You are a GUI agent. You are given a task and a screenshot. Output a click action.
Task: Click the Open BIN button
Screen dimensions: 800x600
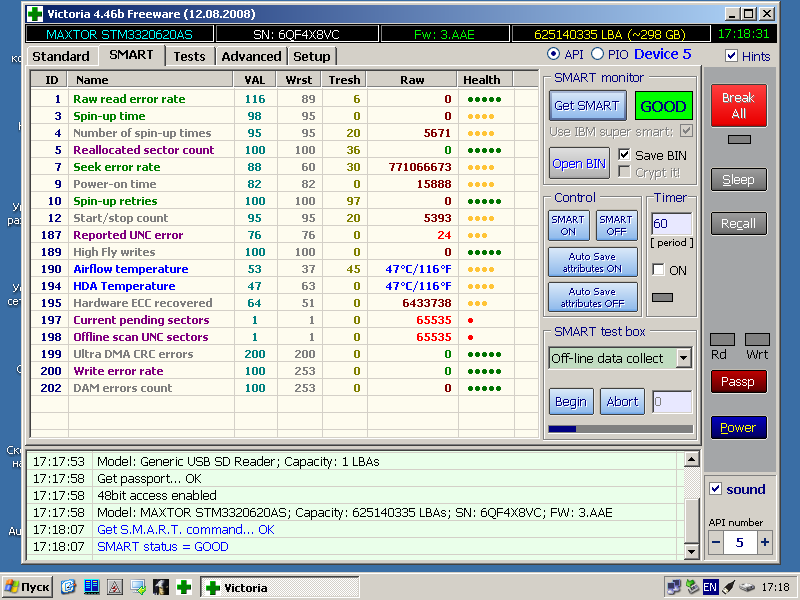pyautogui.click(x=579, y=163)
